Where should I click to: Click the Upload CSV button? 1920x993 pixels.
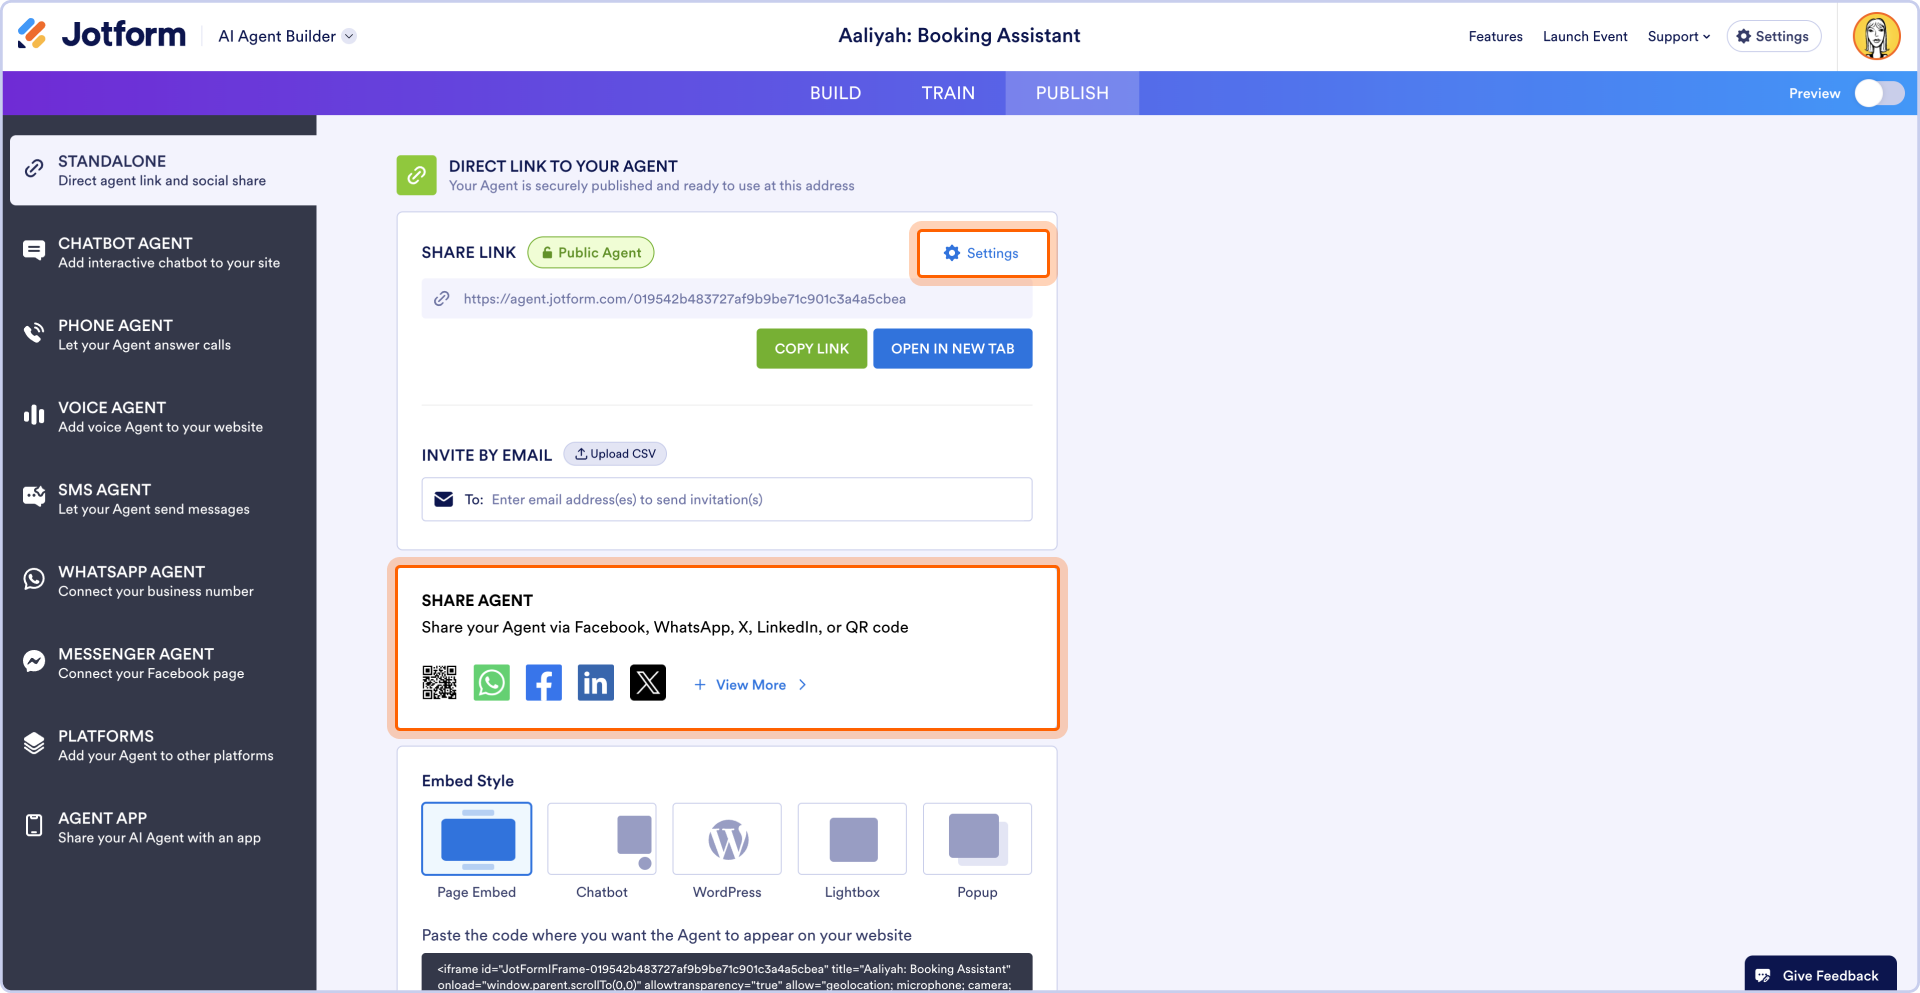click(615, 454)
